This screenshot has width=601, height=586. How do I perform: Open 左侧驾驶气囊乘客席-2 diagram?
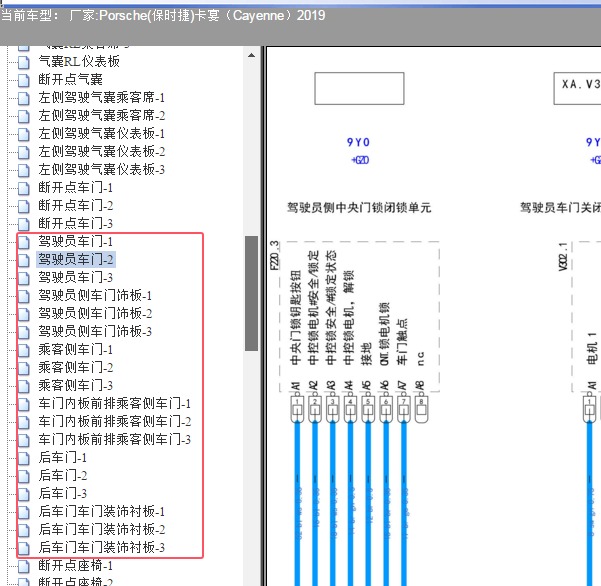tap(101, 115)
